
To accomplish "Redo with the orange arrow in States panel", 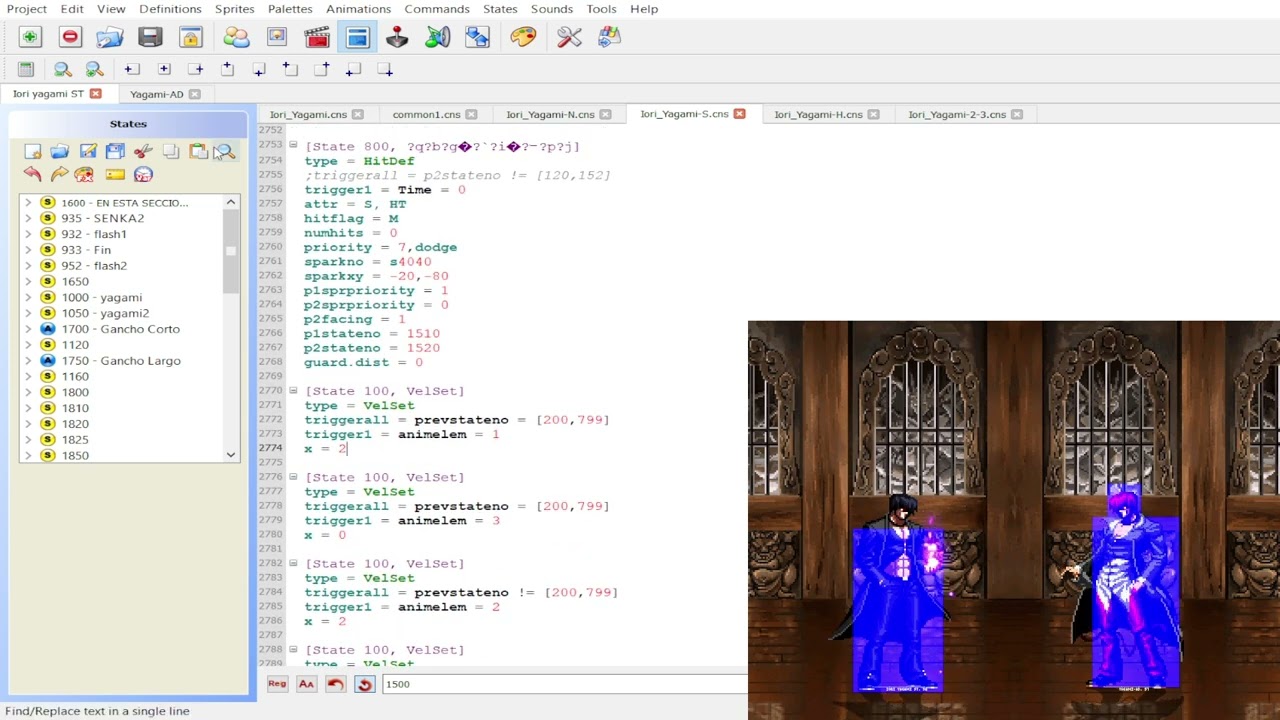I will coord(60,175).
